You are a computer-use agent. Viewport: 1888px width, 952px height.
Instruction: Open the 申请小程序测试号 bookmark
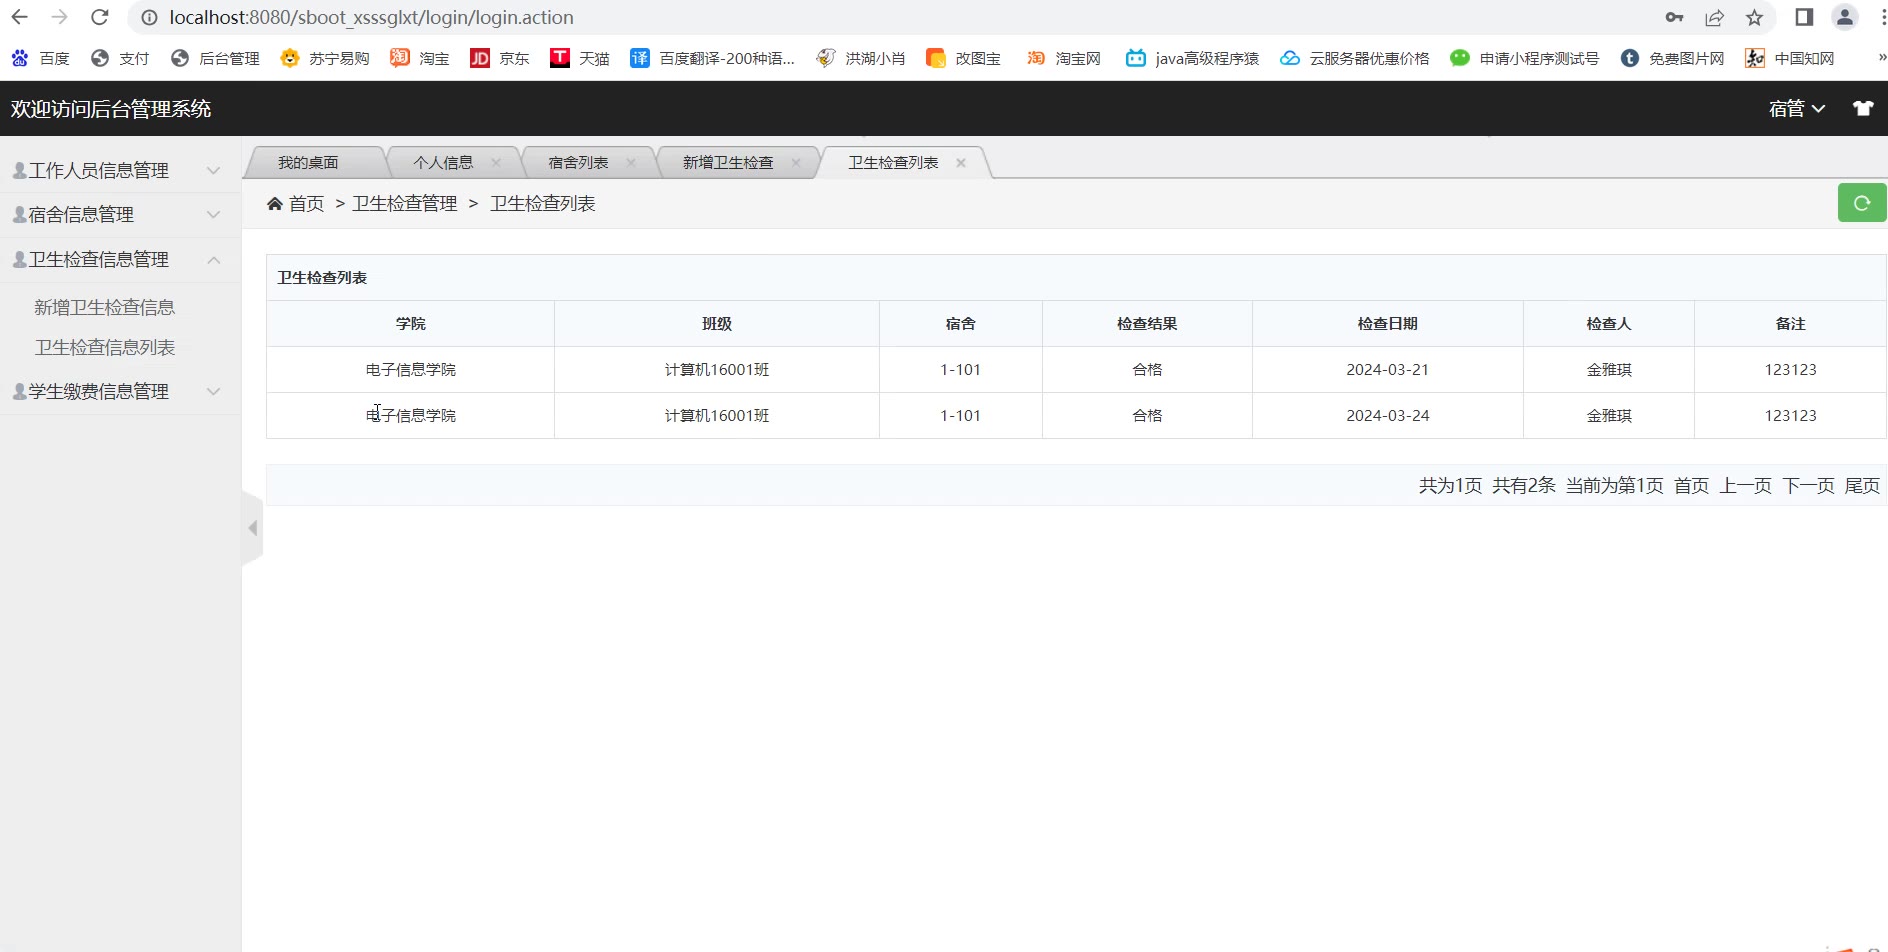pos(1524,58)
